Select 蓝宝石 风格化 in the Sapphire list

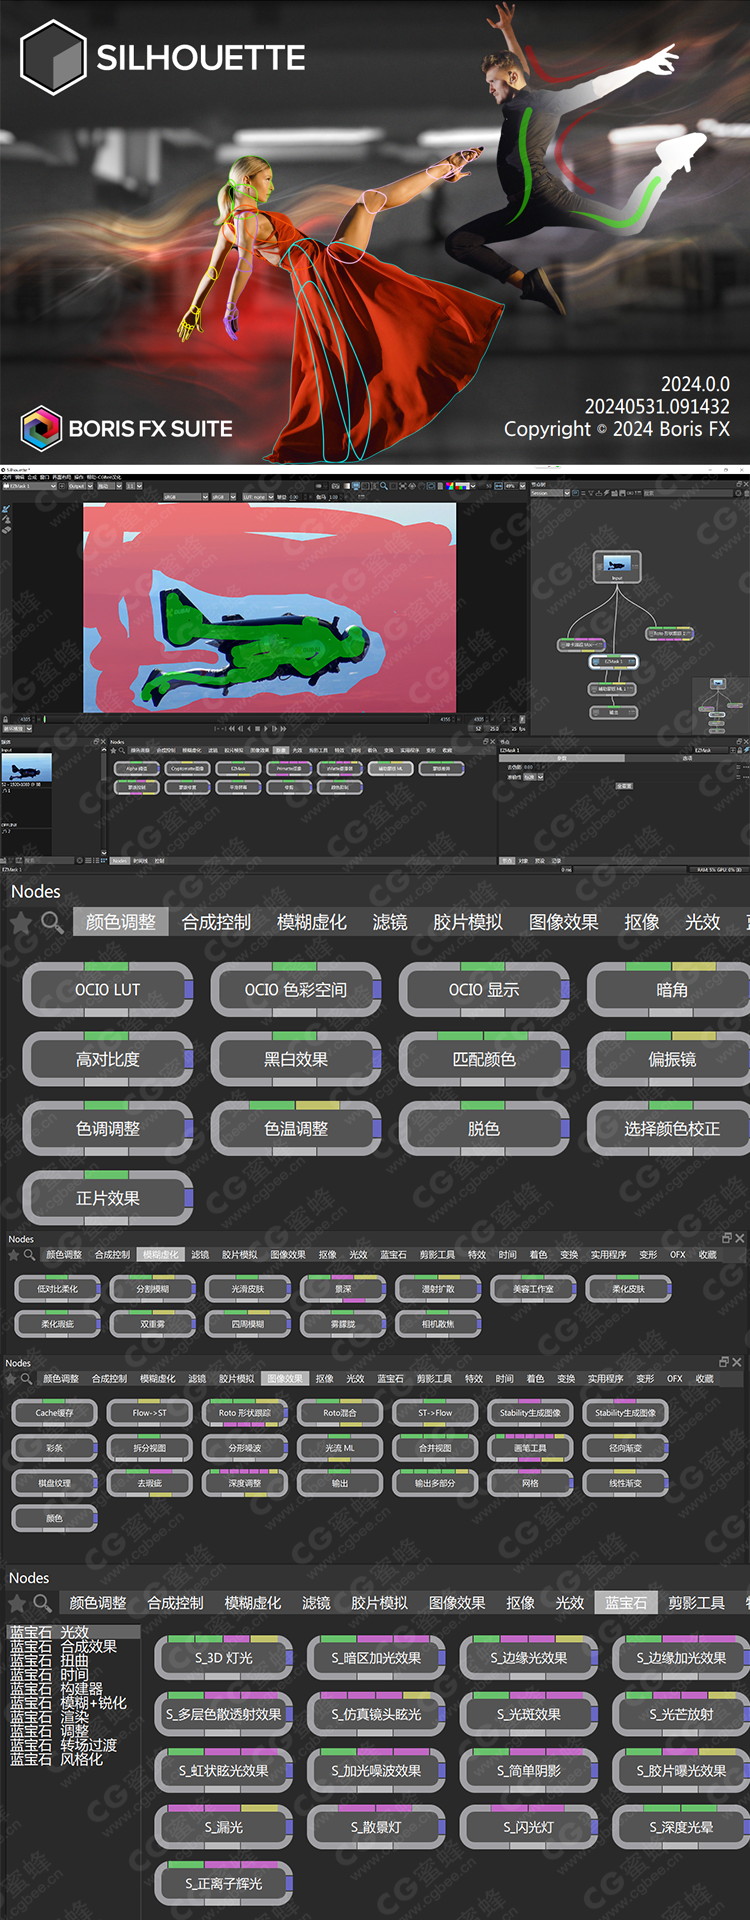click(x=56, y=1759)
